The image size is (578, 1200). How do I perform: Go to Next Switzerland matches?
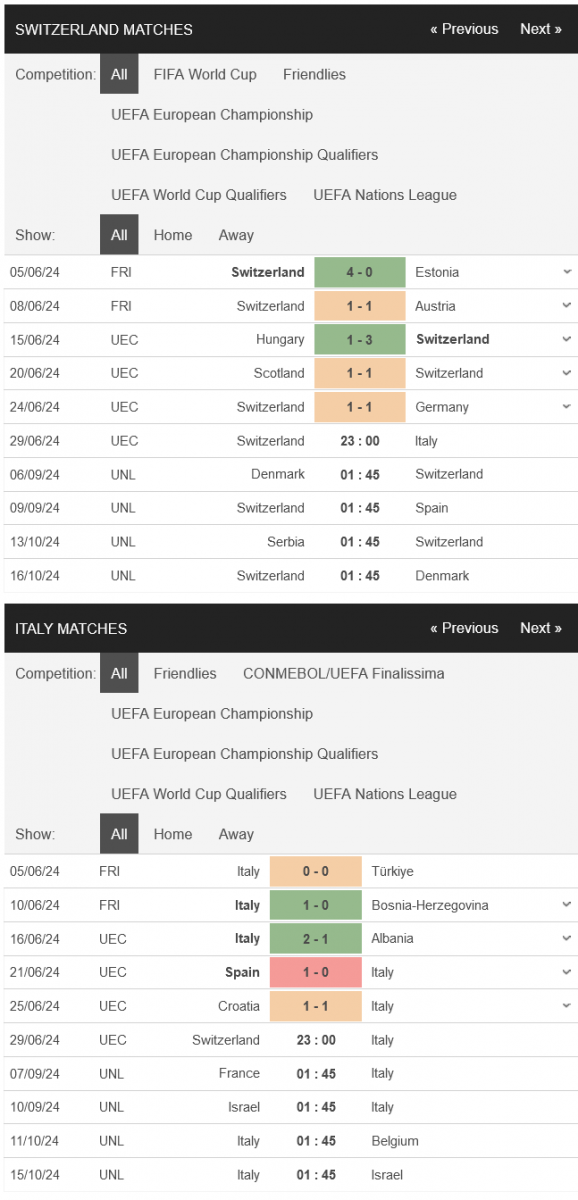[541, 29]
